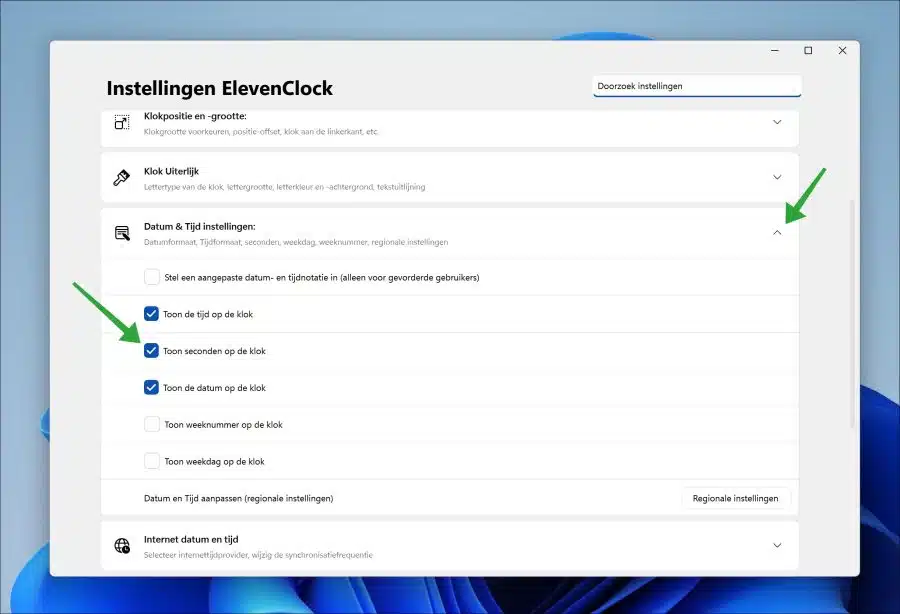Expand the Klokpositie en -grootte section chevron

pos(777,122)
